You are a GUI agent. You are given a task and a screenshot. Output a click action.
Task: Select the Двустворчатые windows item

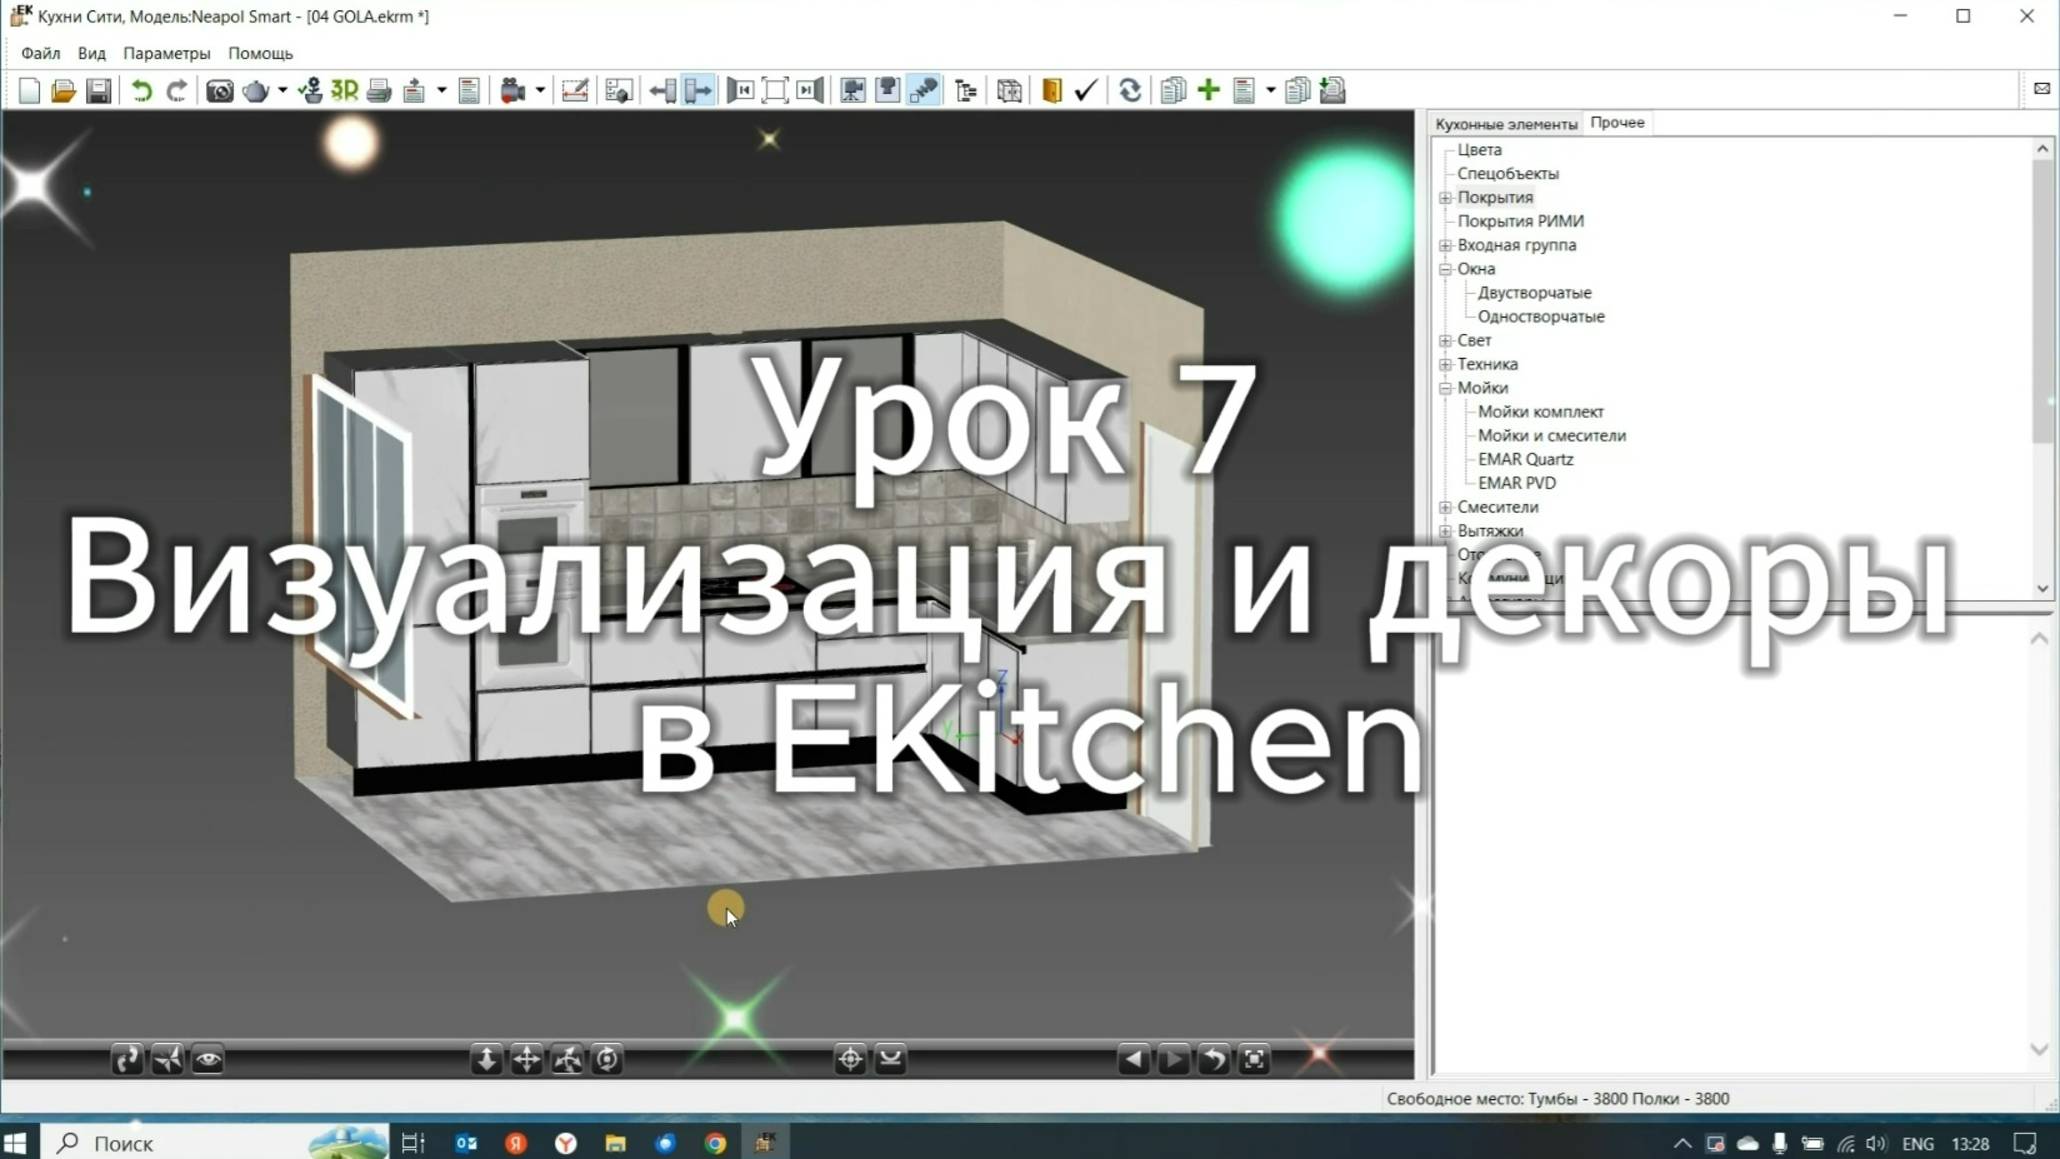[x=1534, y=293]
